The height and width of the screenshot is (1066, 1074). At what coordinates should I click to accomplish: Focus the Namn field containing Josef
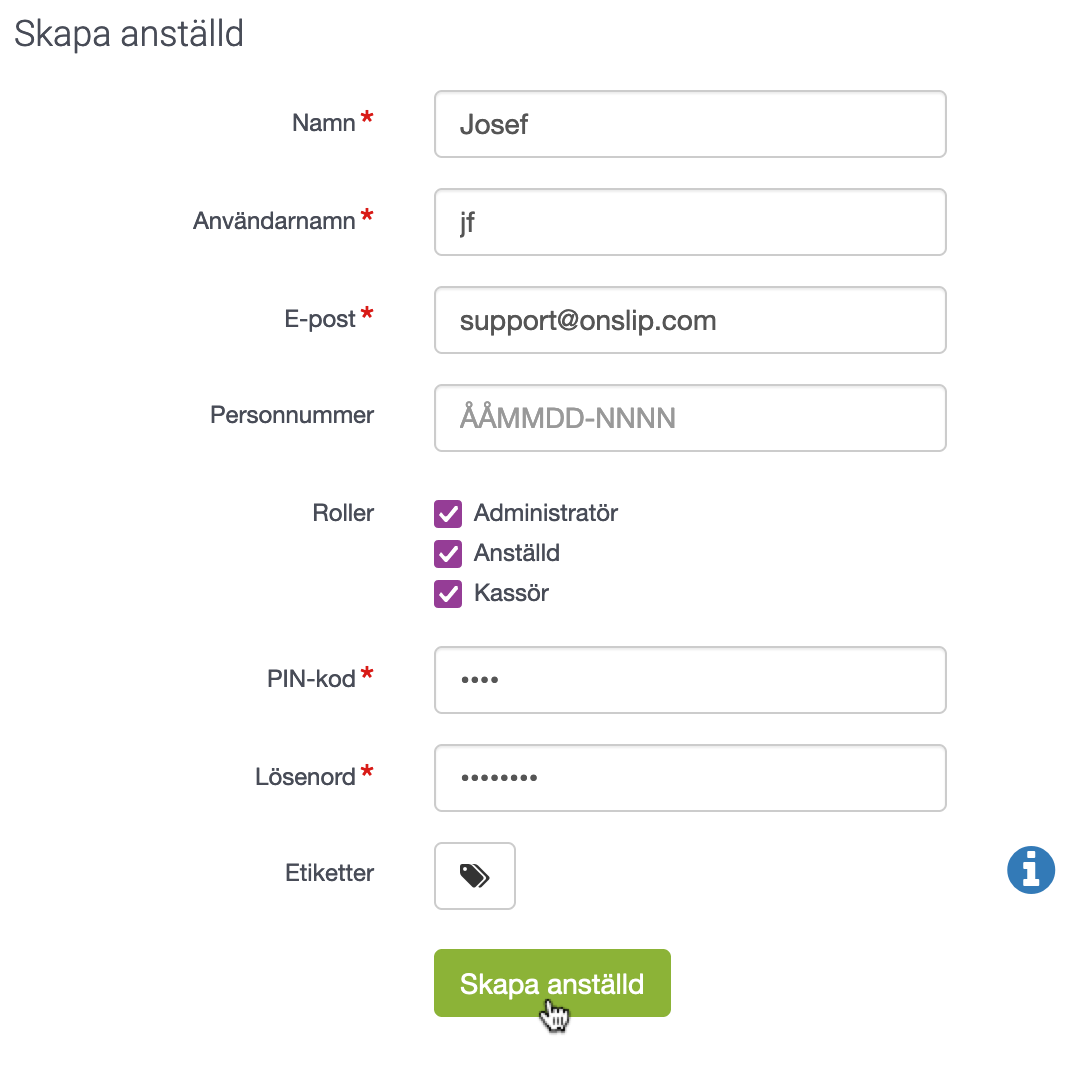[690, 124]
